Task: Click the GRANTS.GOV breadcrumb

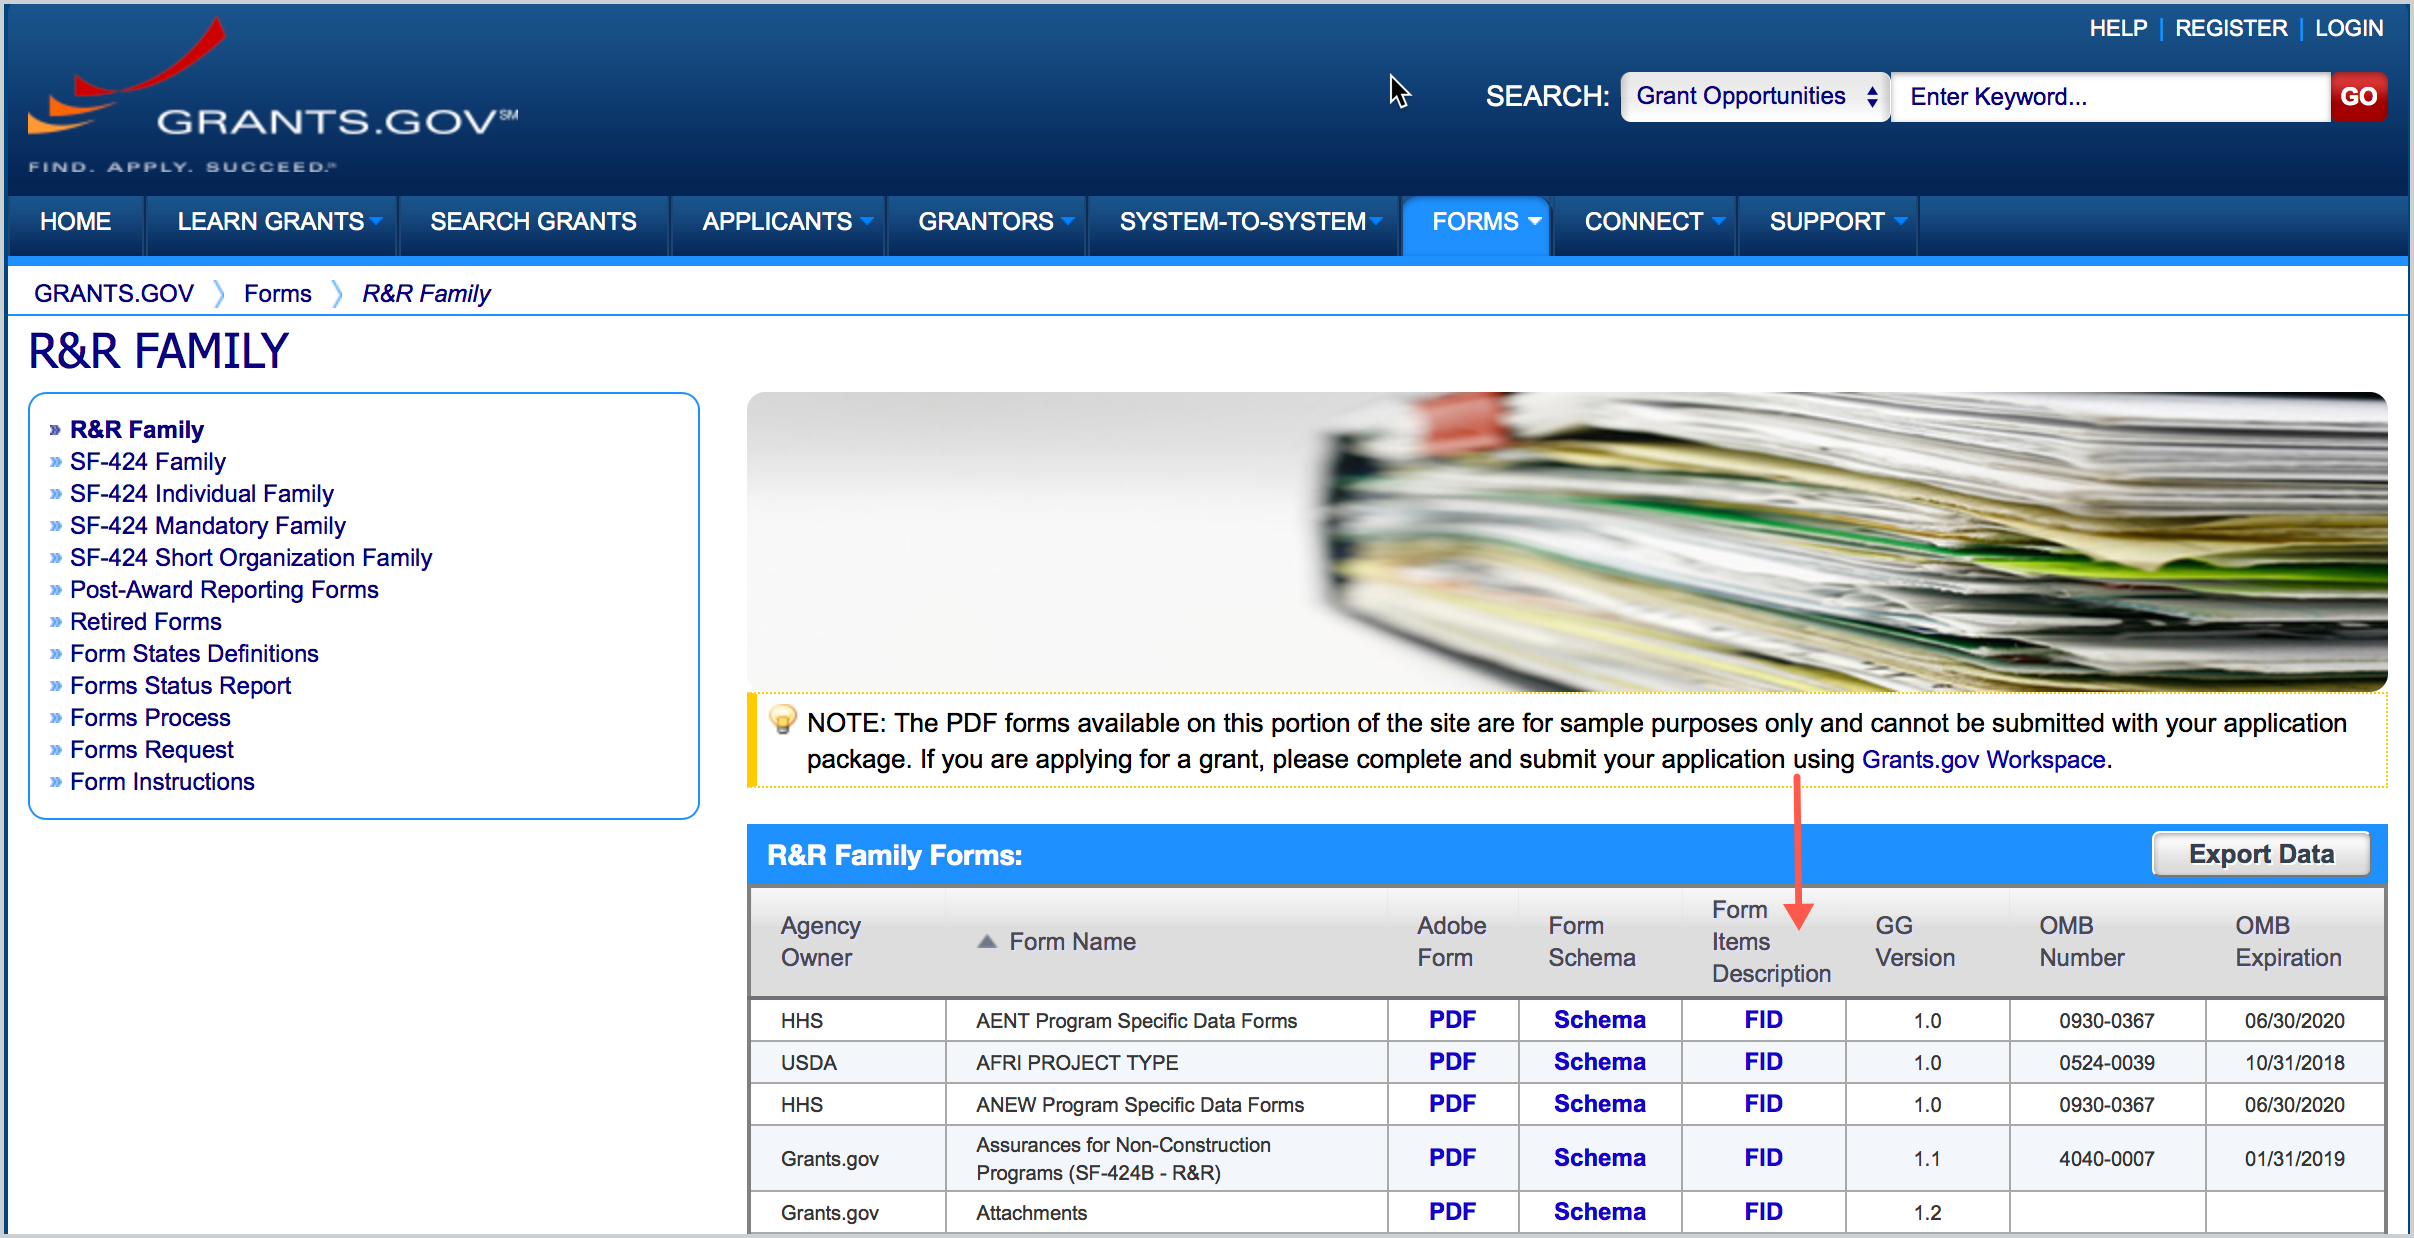Action: tap(114, 293)
